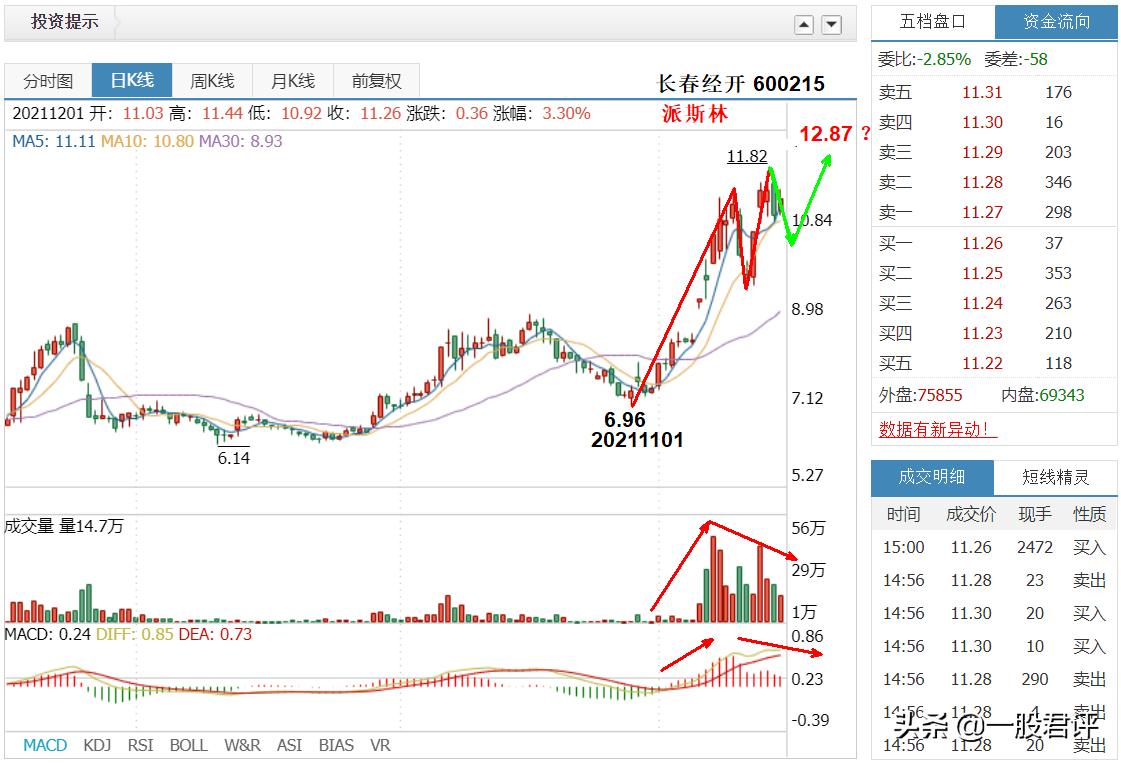The height and width of the screenshot is (763, 1121).
Task: Click the down arrow on 投资提示 banner
Action: 832,23
